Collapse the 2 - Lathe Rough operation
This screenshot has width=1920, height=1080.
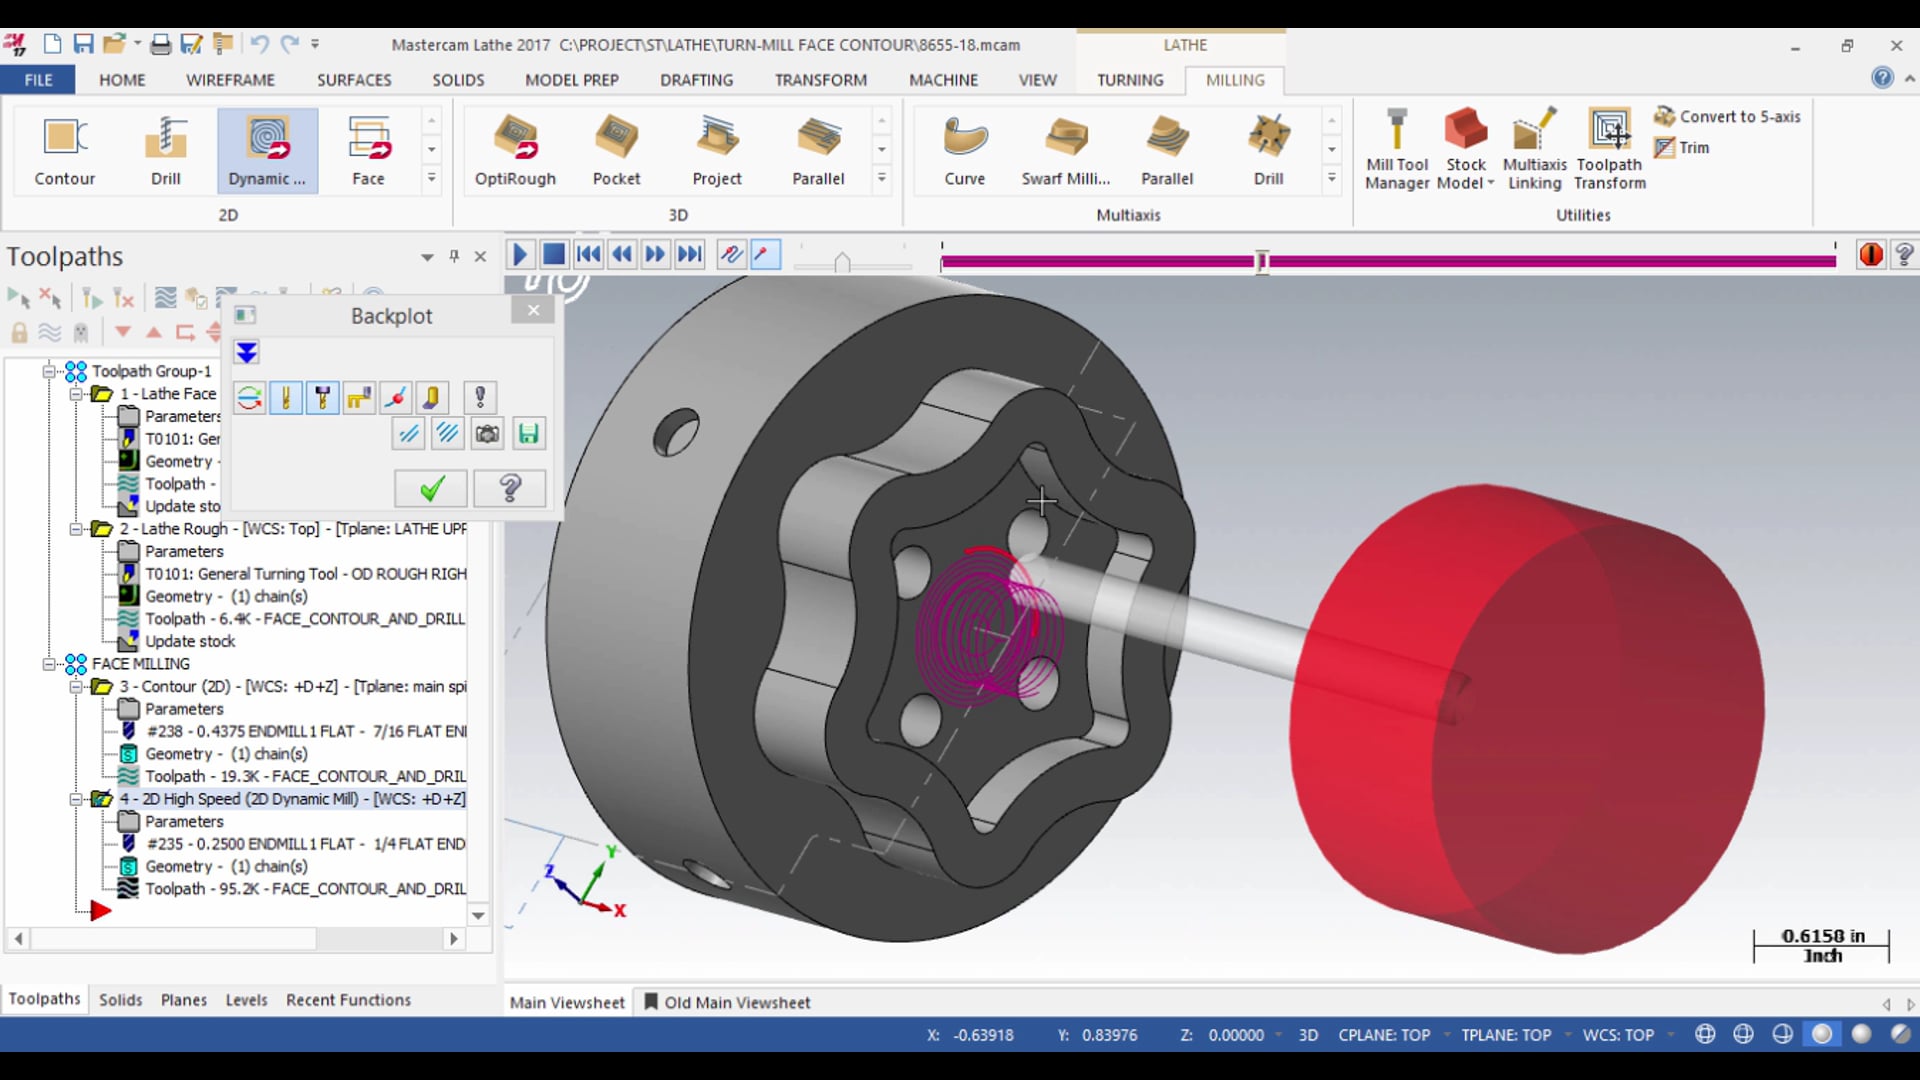click(75, 529)
